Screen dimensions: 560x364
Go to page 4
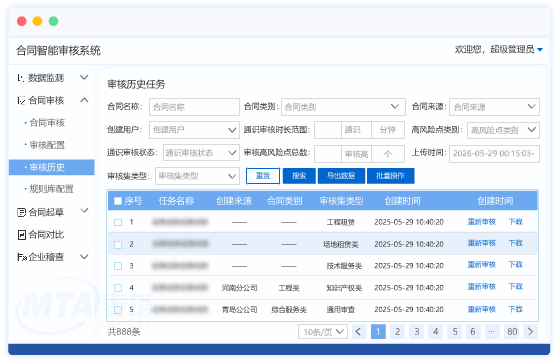[x=435, y=332]
